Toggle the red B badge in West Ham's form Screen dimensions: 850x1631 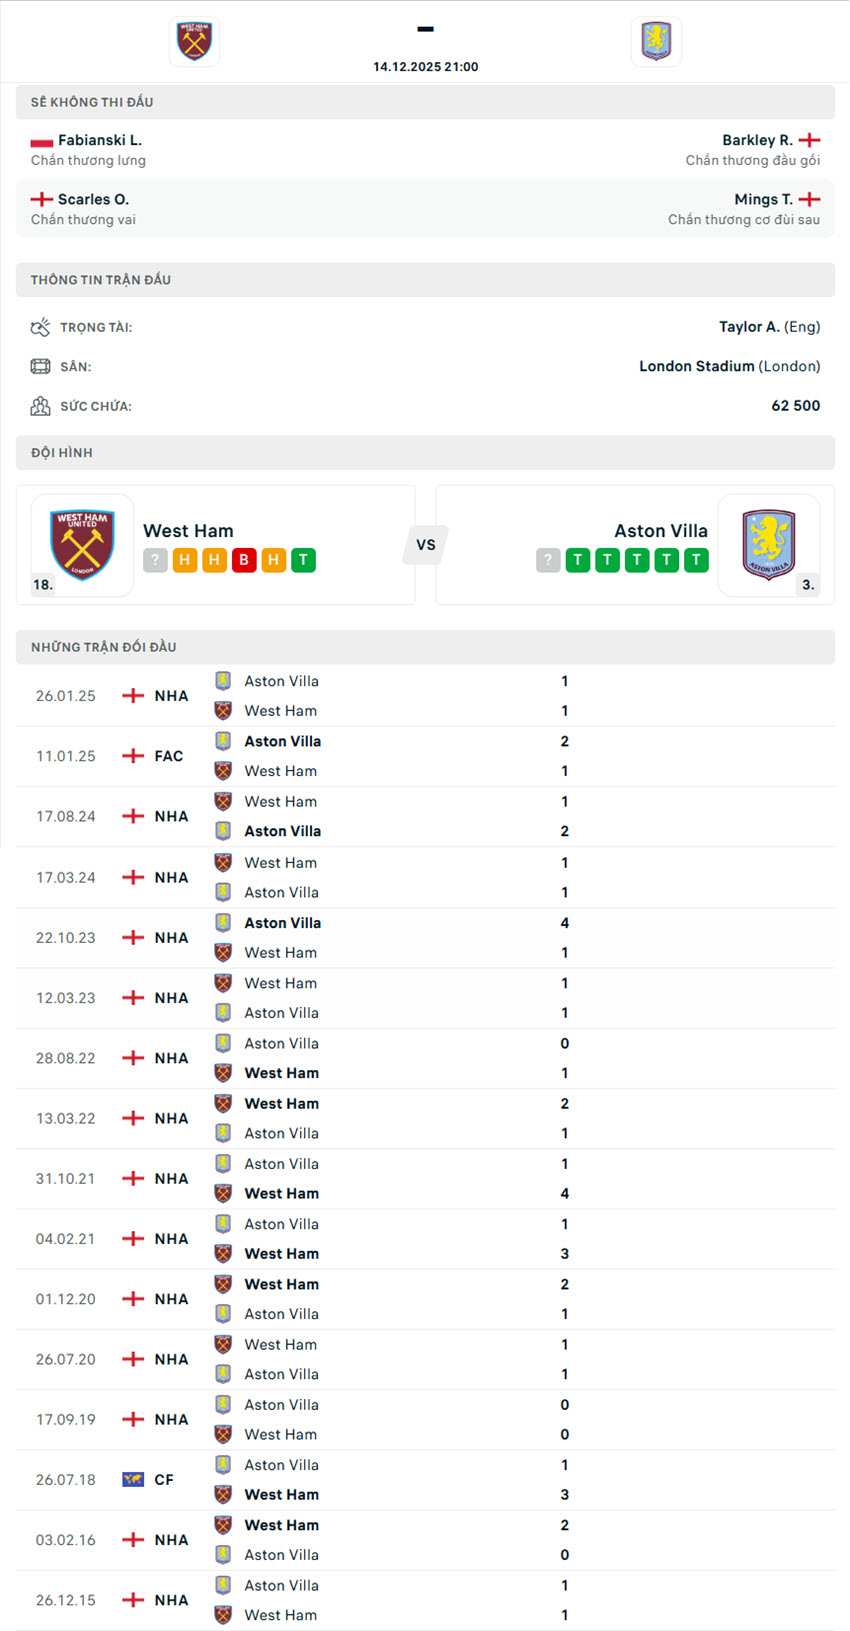pyautogui.click(x=244, y=560)
